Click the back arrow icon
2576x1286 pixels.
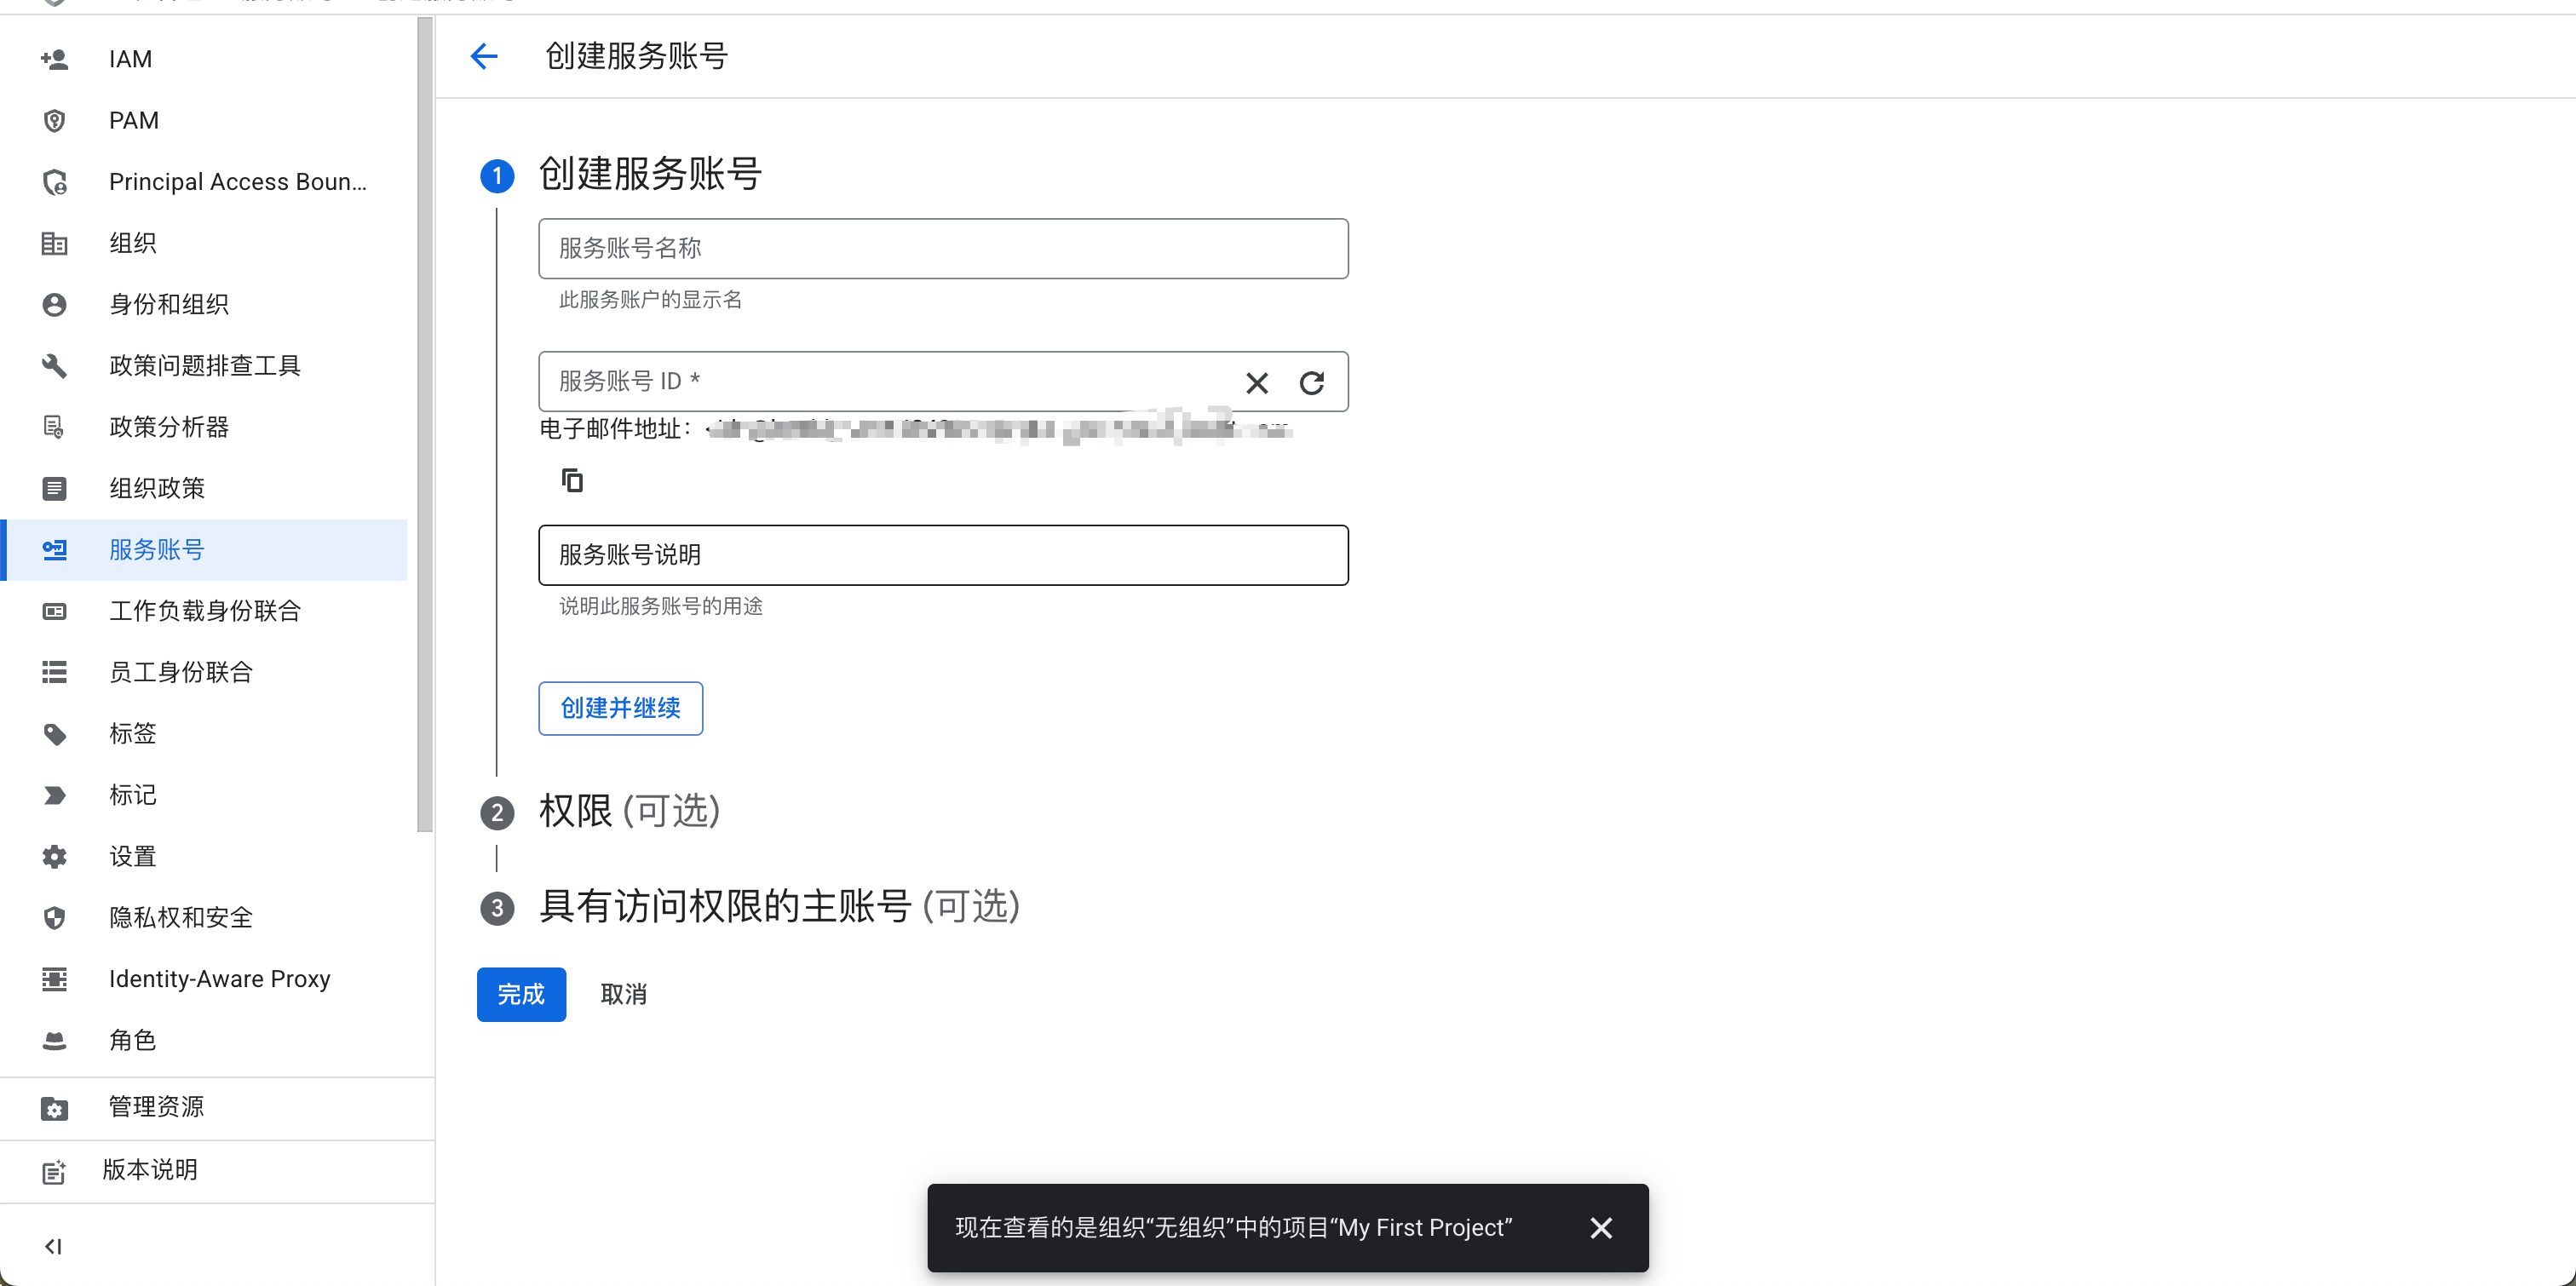pos(484,56)
